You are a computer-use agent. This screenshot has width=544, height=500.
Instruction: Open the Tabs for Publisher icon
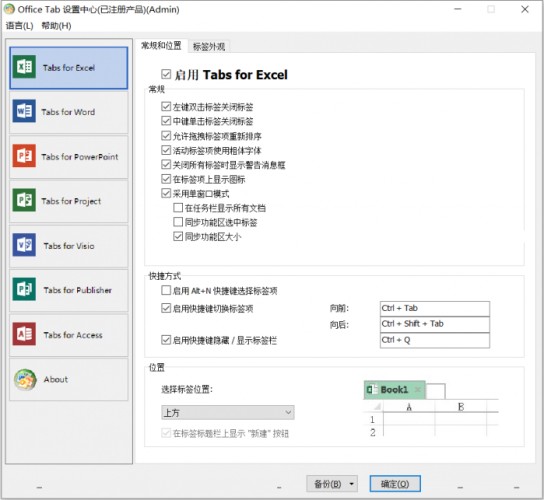point(24,289)
